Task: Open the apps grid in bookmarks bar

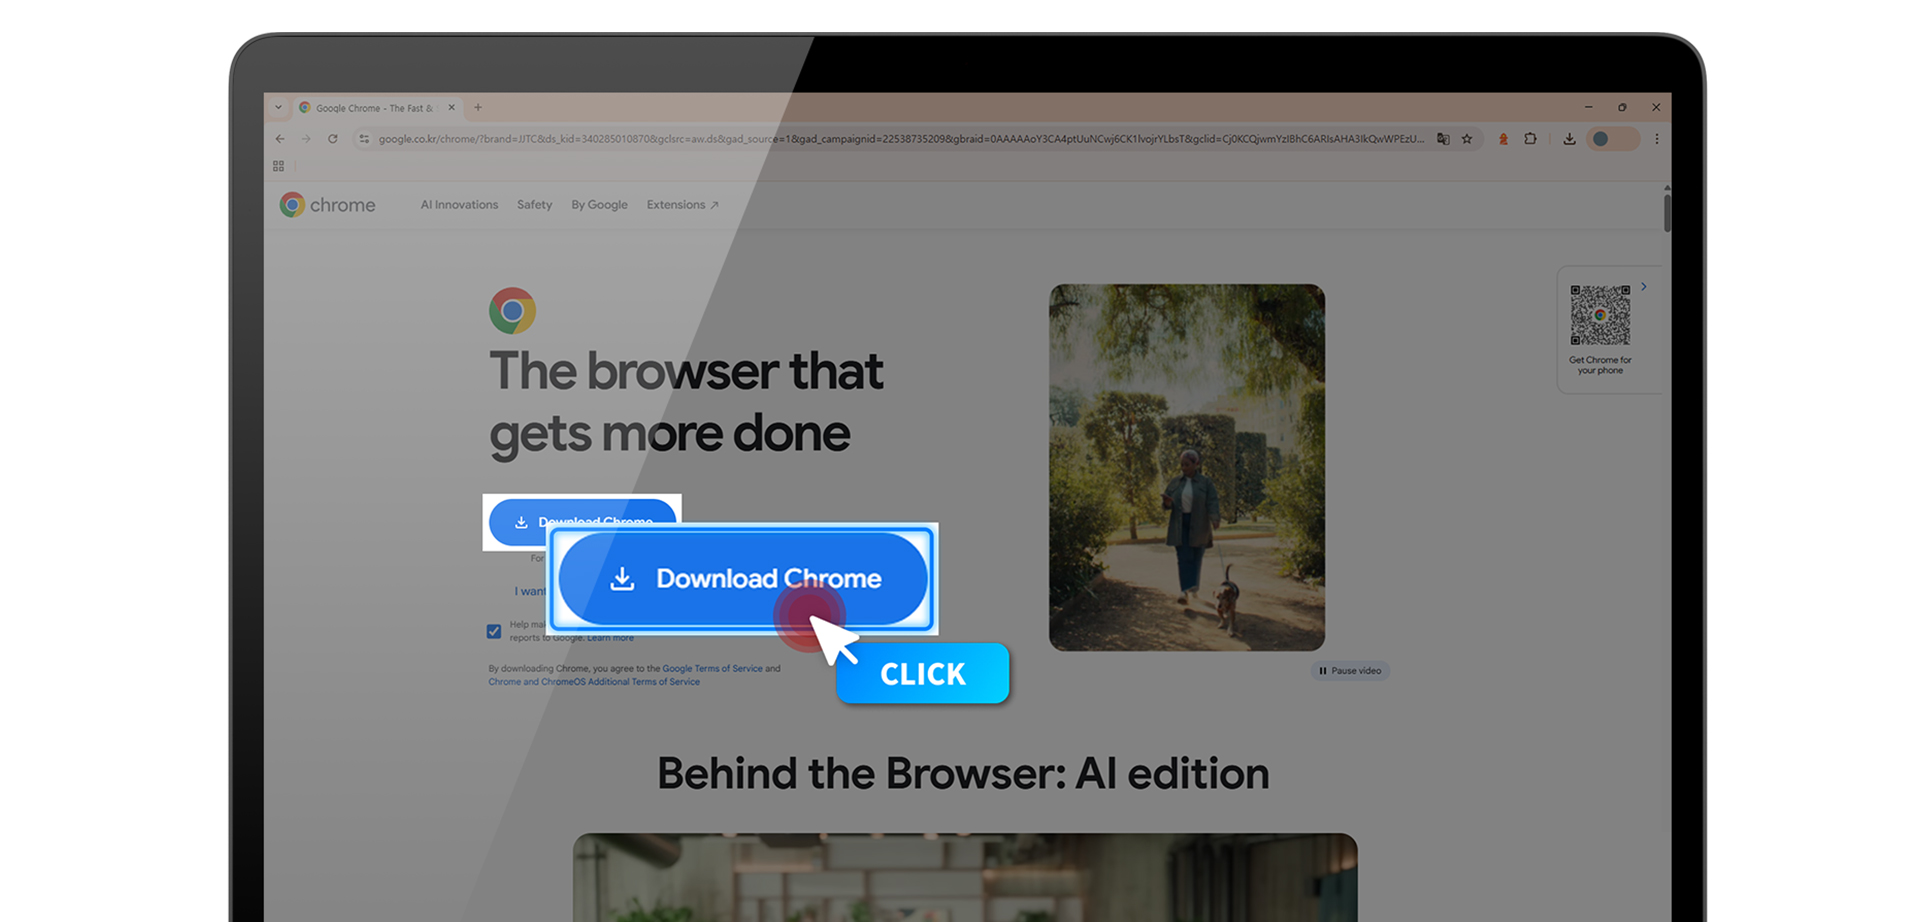Action: coord(278,166)
